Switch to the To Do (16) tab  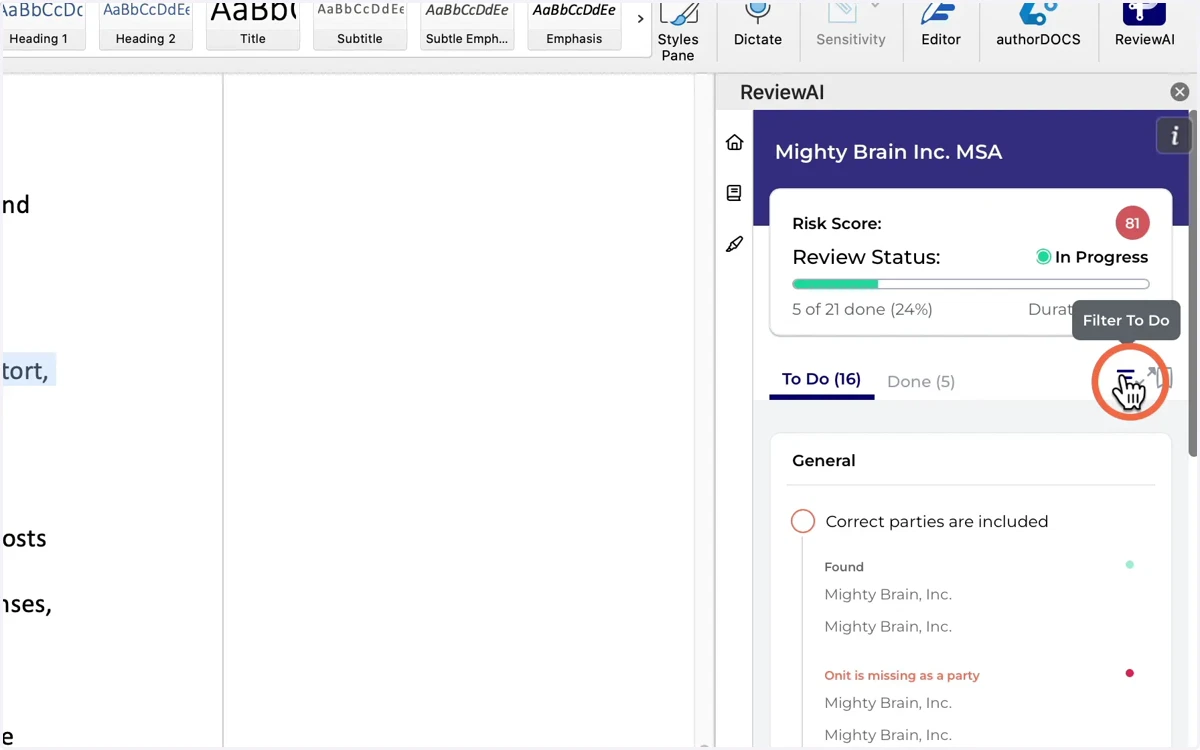point(821,379)
